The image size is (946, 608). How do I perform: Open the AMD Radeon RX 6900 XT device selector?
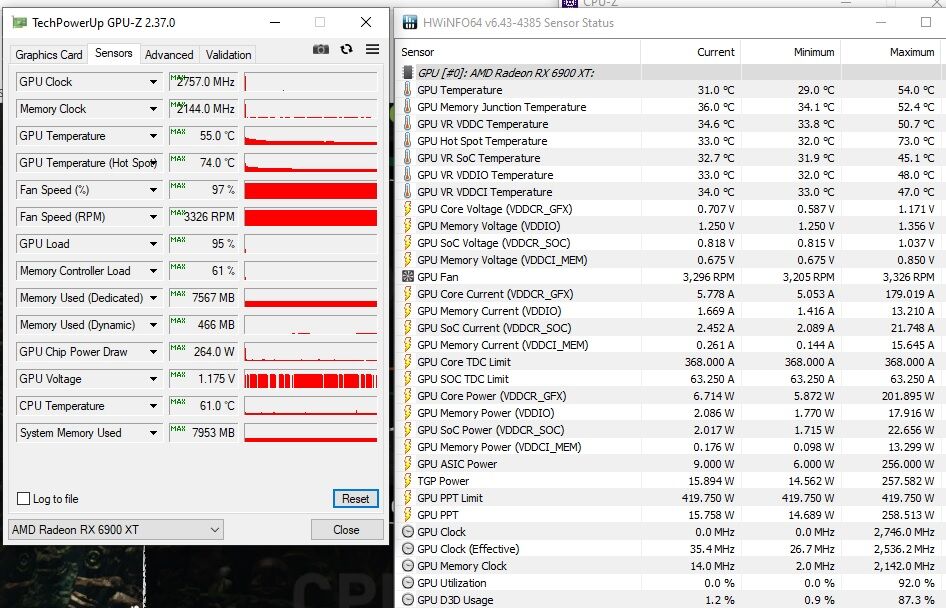[116, 530]
